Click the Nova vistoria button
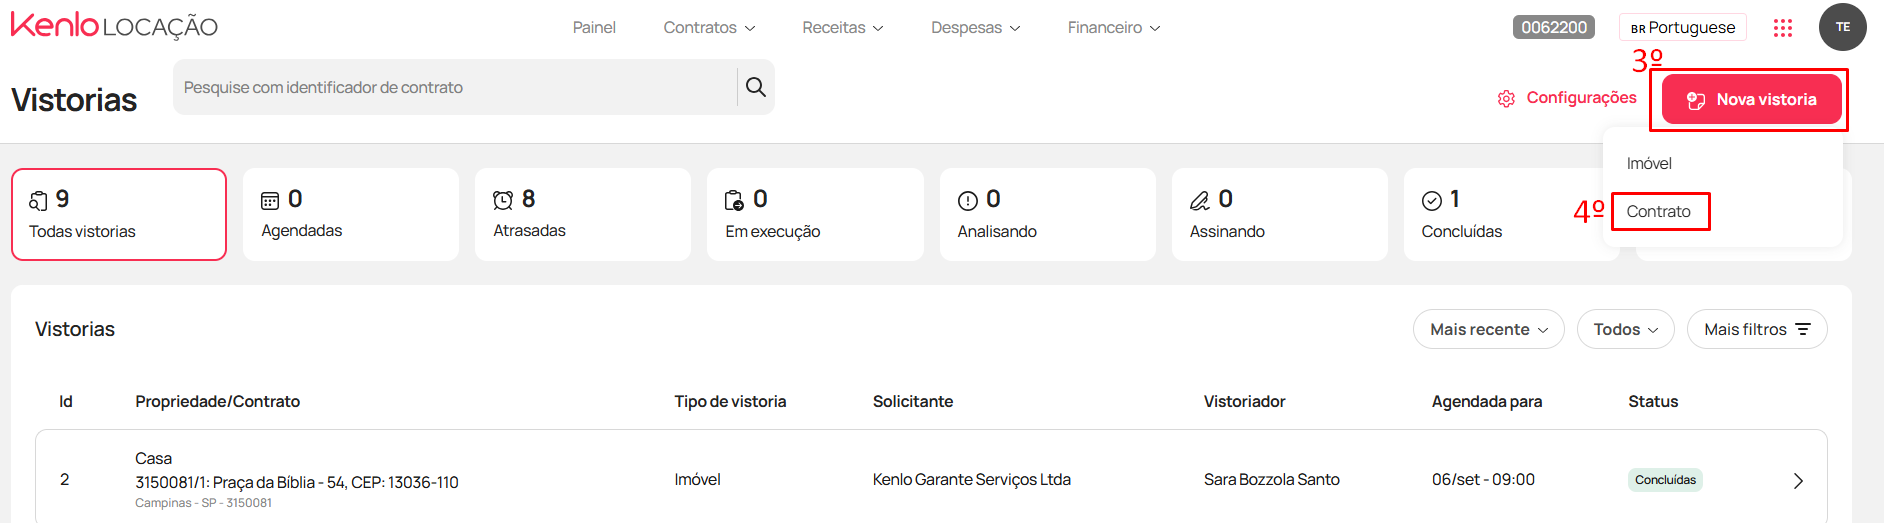 [1751, 99]
